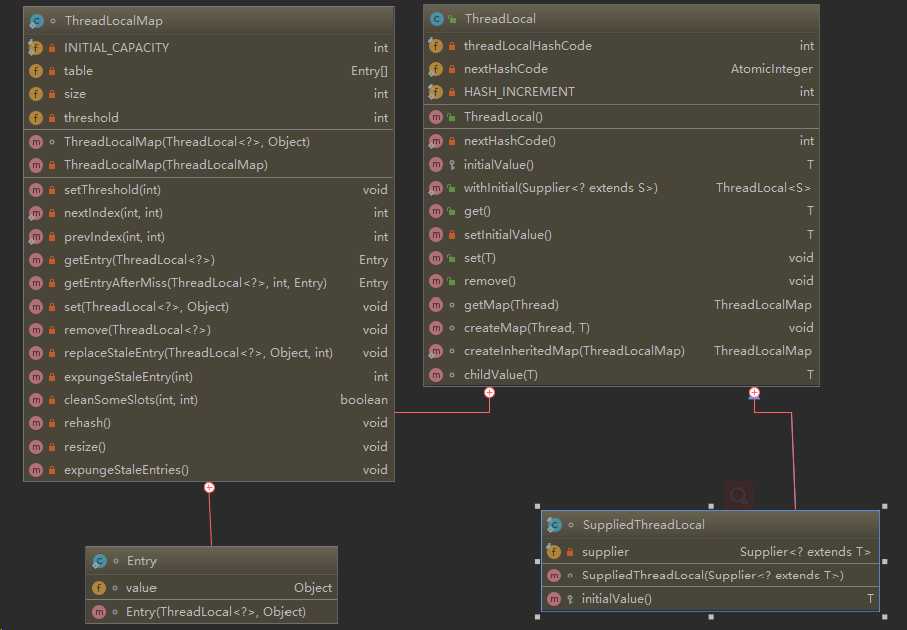Click method icon beside resize()
Image resolution: width=907 pixels, height=630 pixels.
36,447
